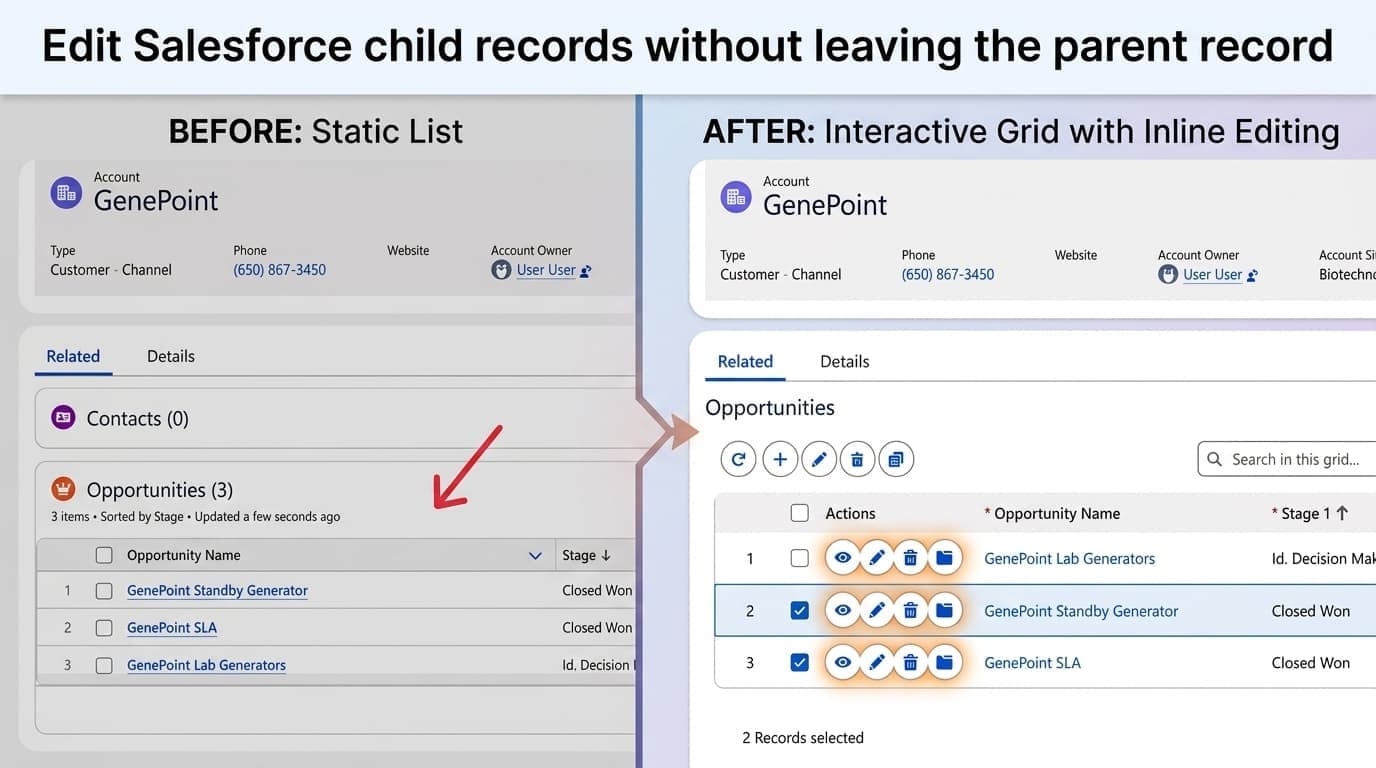
Task: Click the eye icon in the GenePoint Standby Generator grid row
Action: tap(843, 610)
